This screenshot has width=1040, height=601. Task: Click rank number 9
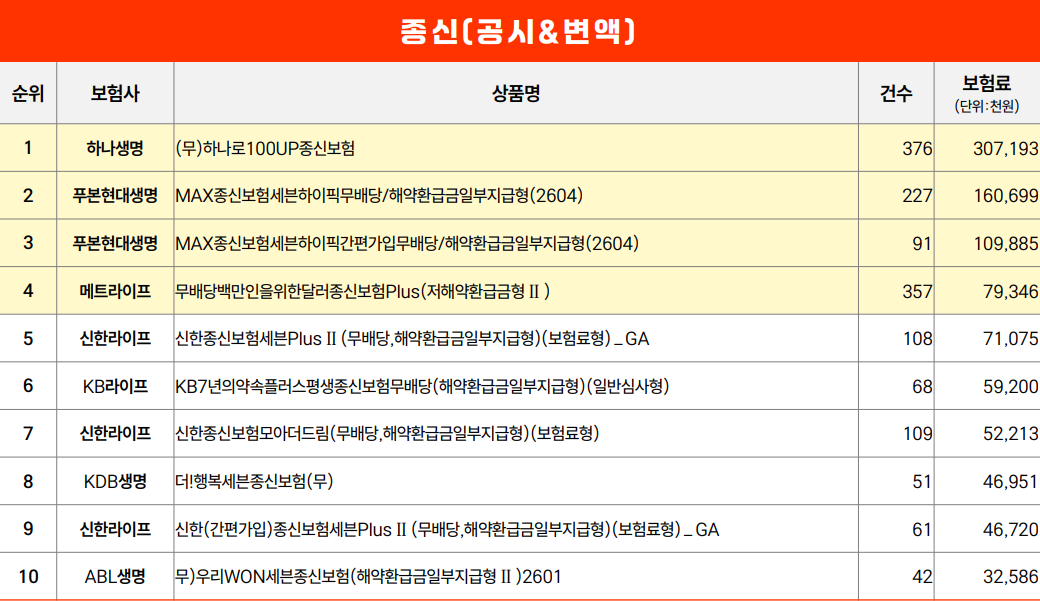[x=28, y=529]
